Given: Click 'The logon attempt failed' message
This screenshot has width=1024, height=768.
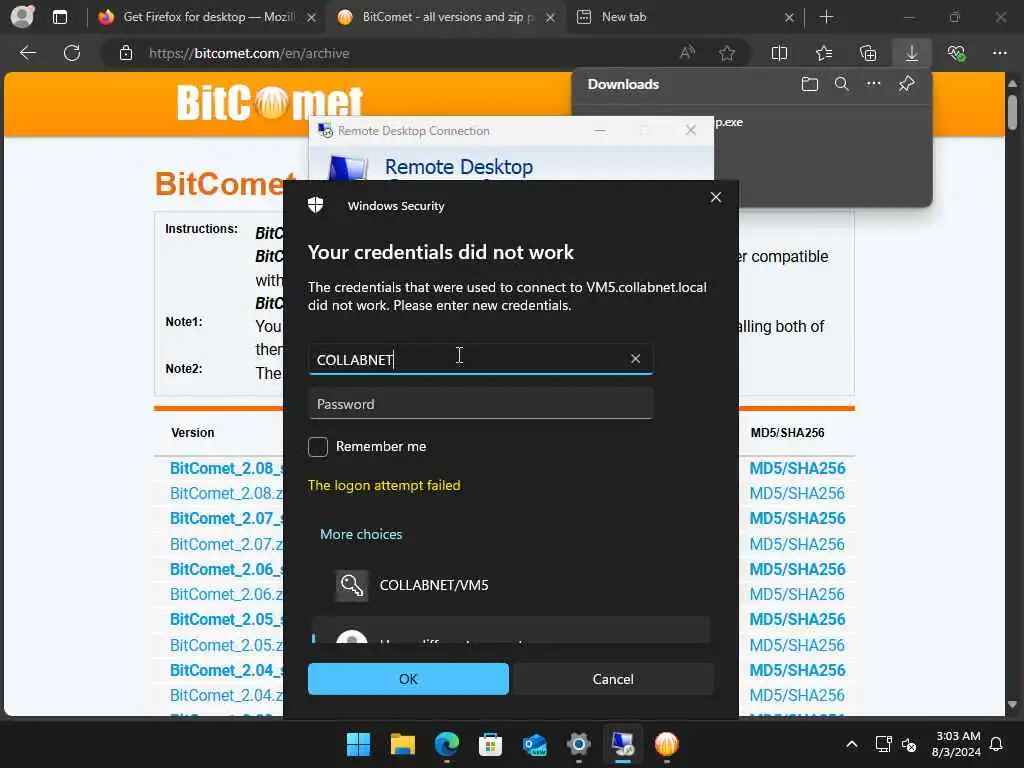Looking at the screenshot, I should (384, 485).
